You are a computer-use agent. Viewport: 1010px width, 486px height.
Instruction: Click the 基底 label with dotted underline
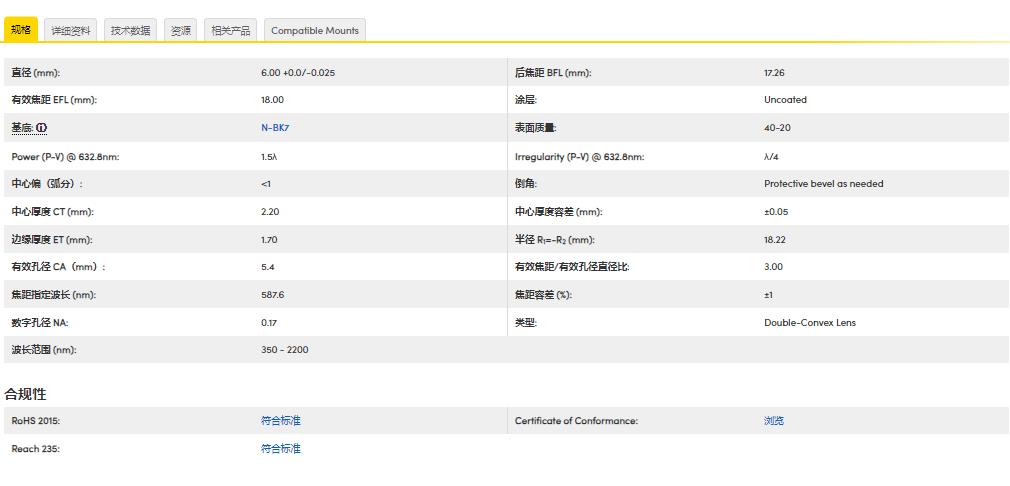pyautogui.click(x=21, y=128)
